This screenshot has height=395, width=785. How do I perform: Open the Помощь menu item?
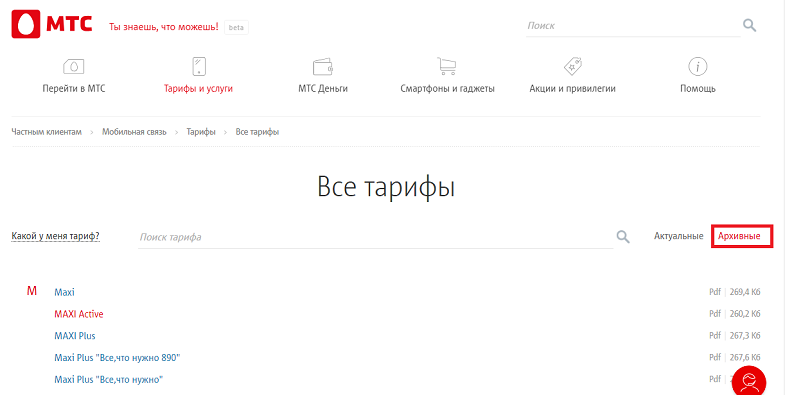coord(697,89)
